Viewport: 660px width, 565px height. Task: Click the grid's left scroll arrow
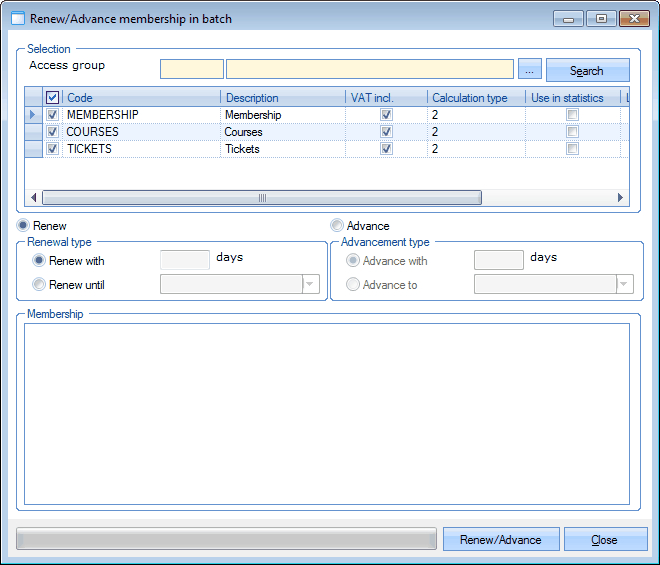pyautogui.click(x=34, y=198)
